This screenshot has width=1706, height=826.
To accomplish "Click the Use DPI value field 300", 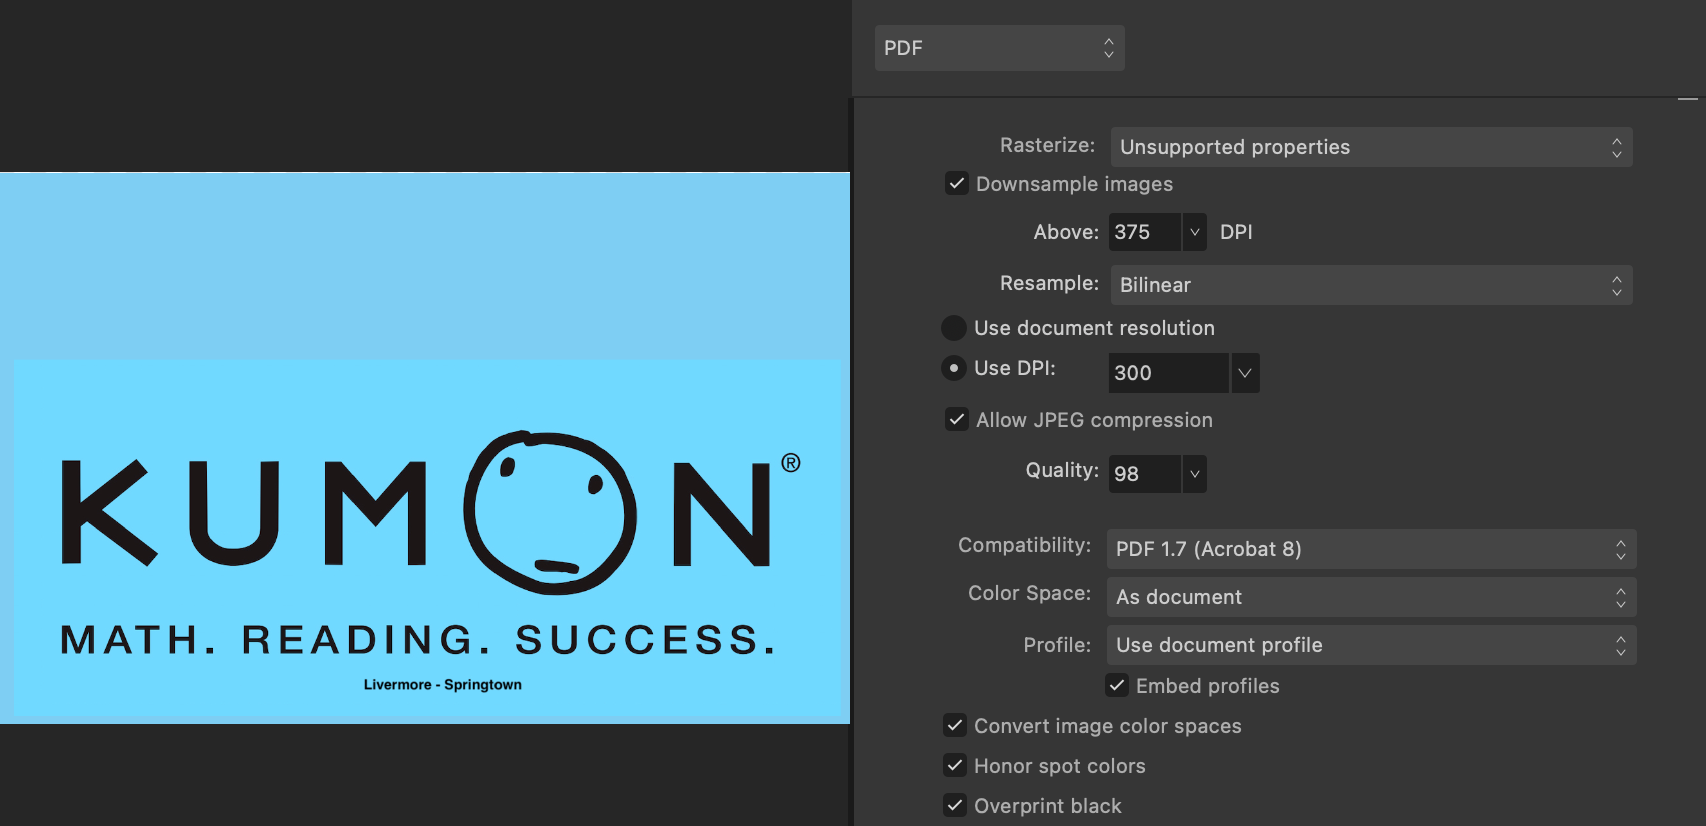I will (x=1168, y=373).
